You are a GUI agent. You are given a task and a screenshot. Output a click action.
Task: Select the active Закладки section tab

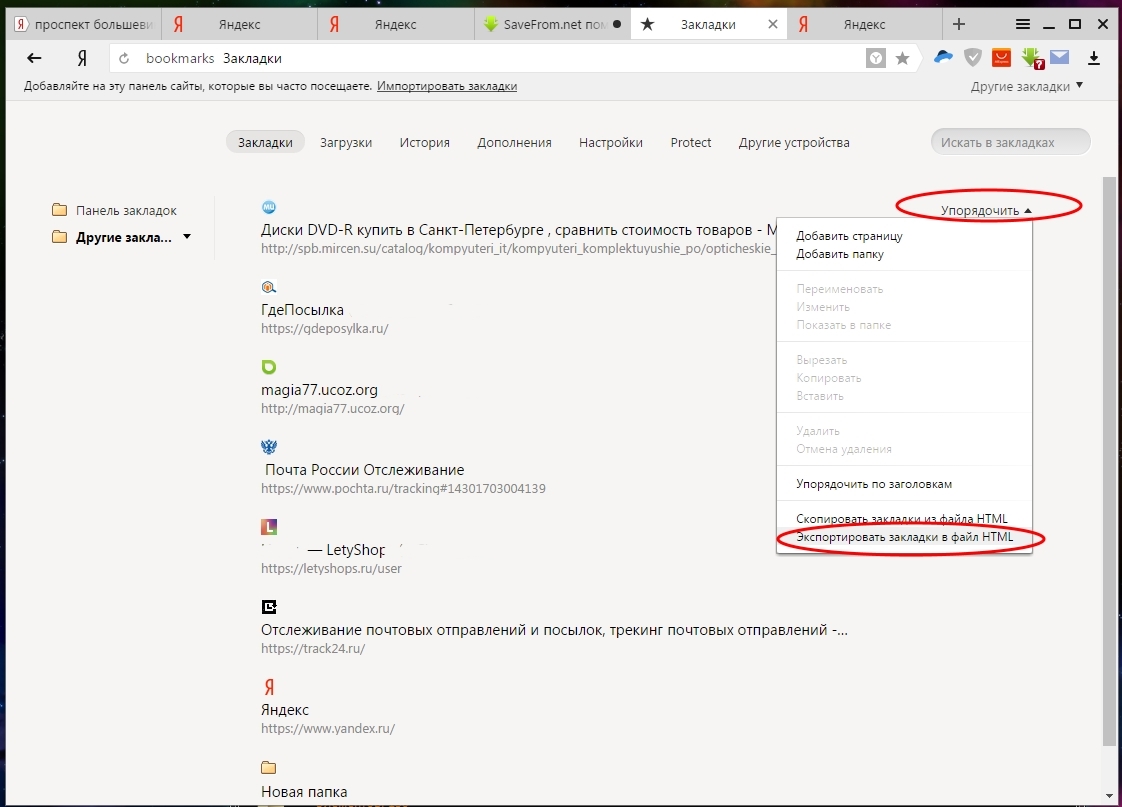coord(265,142)
